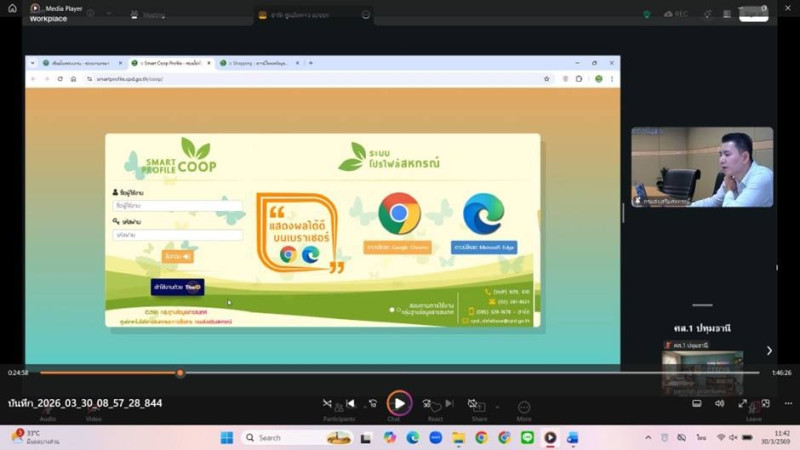Toggle the repeat mode icon
The width and height of the screenshot is (800, 450).
pyautogui.click(x=472, y=404)
